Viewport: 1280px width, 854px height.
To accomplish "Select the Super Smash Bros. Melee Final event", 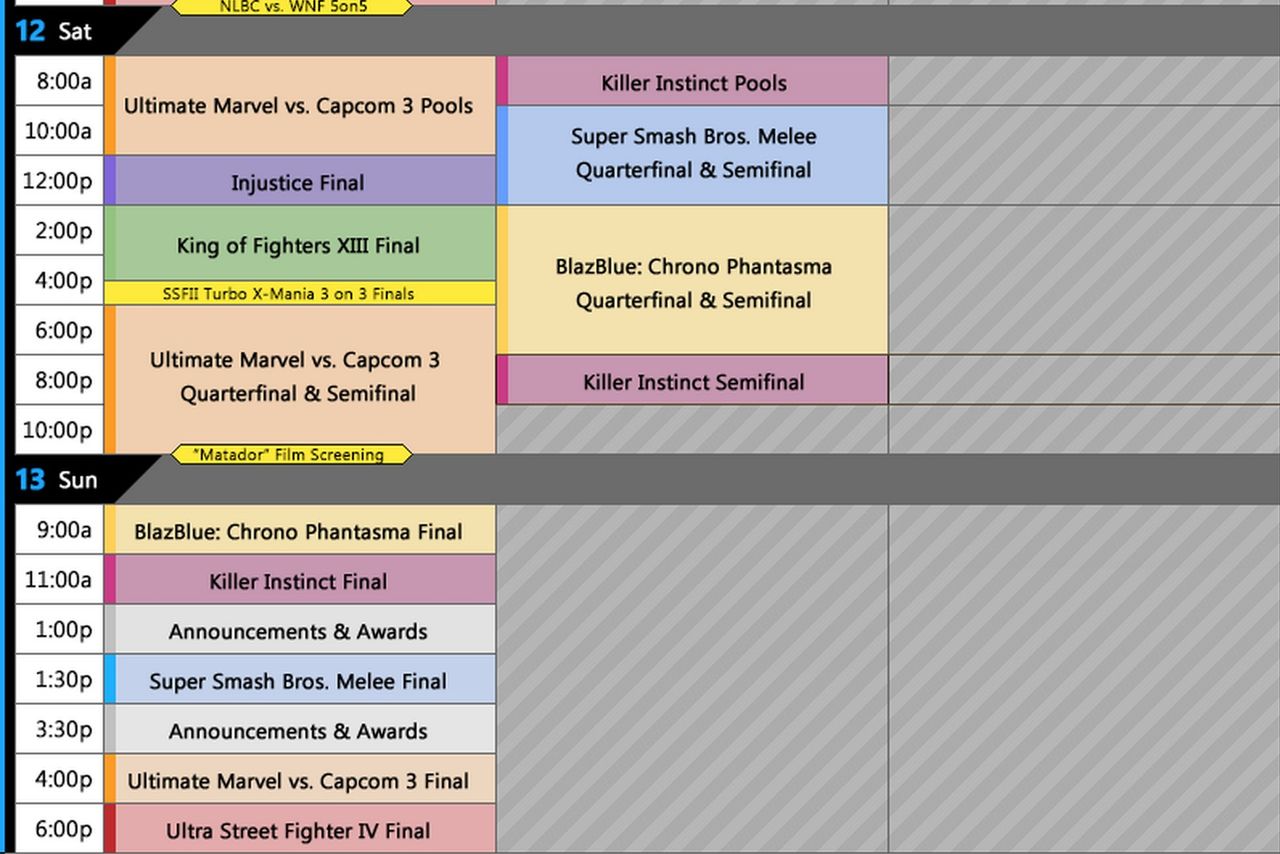I will [x=298, y=681].
